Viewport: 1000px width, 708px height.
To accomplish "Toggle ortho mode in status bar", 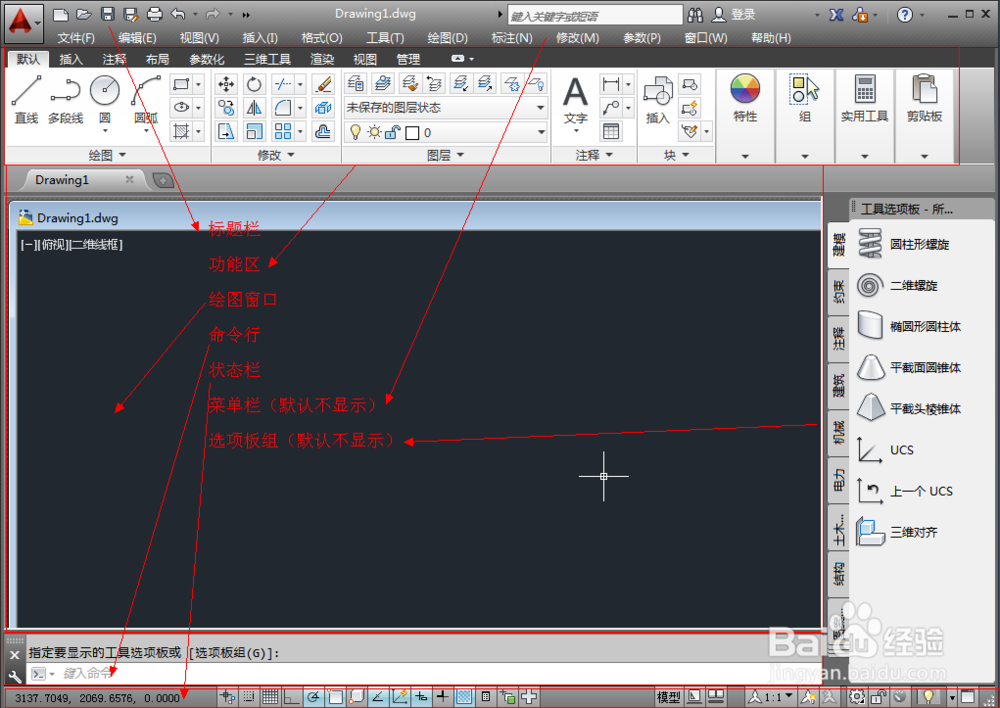I will click(x=291, y=697).
